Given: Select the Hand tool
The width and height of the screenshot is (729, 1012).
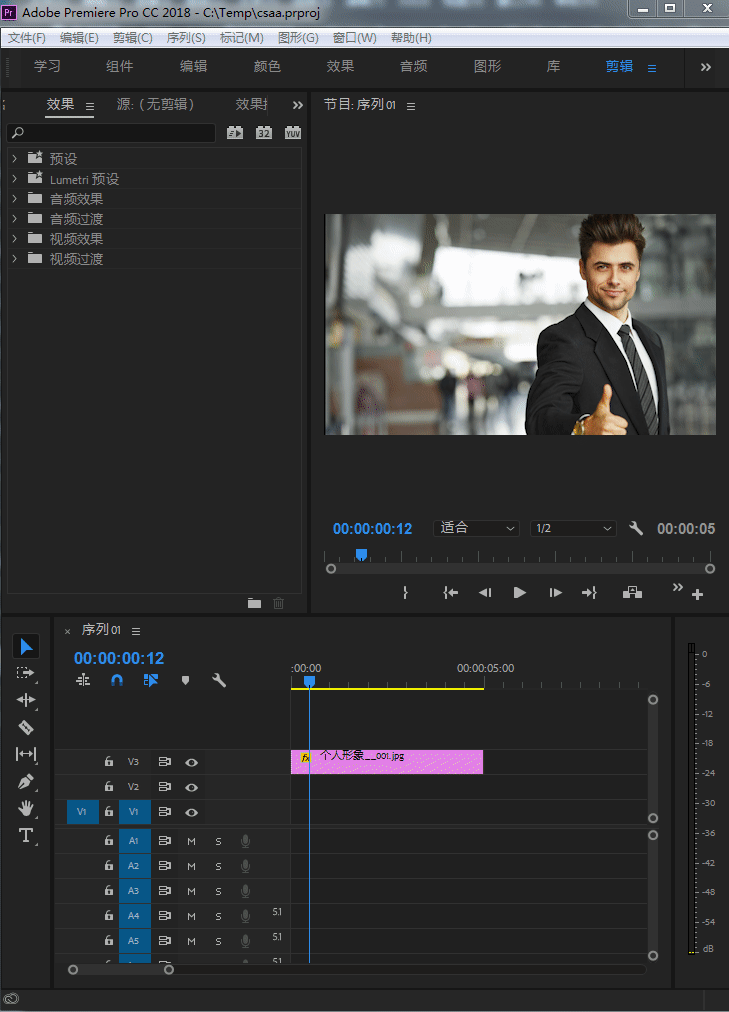Looking at the screenshot, I should (x=26, y=808).
